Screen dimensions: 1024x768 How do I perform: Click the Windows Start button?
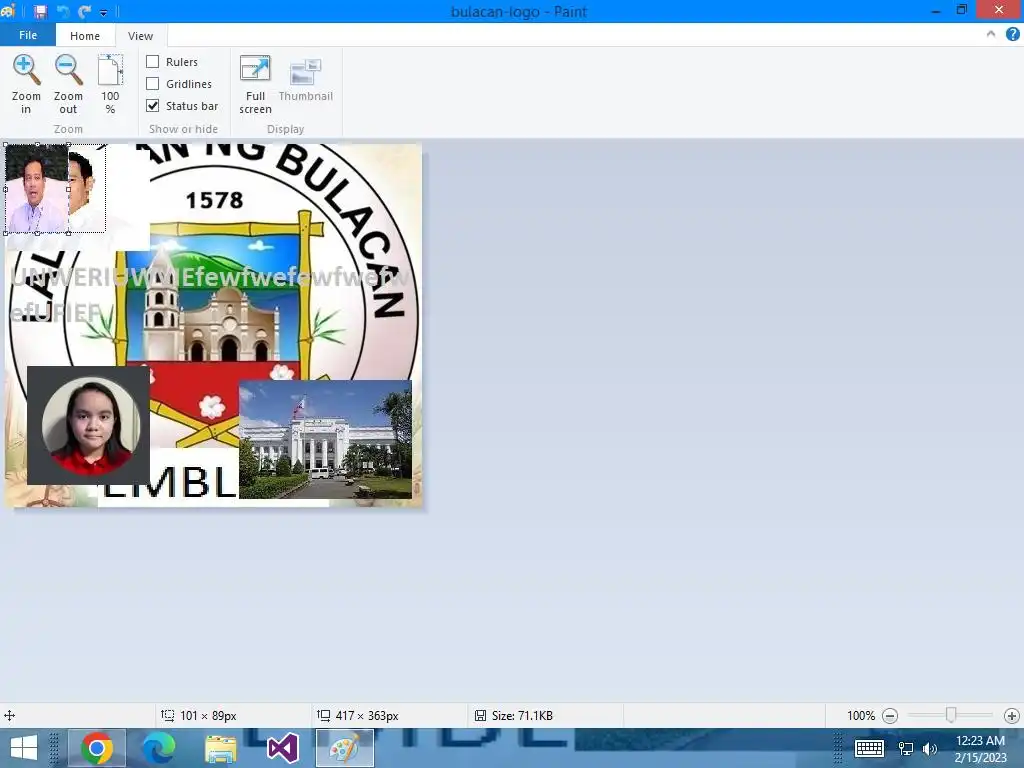(24, 748)
